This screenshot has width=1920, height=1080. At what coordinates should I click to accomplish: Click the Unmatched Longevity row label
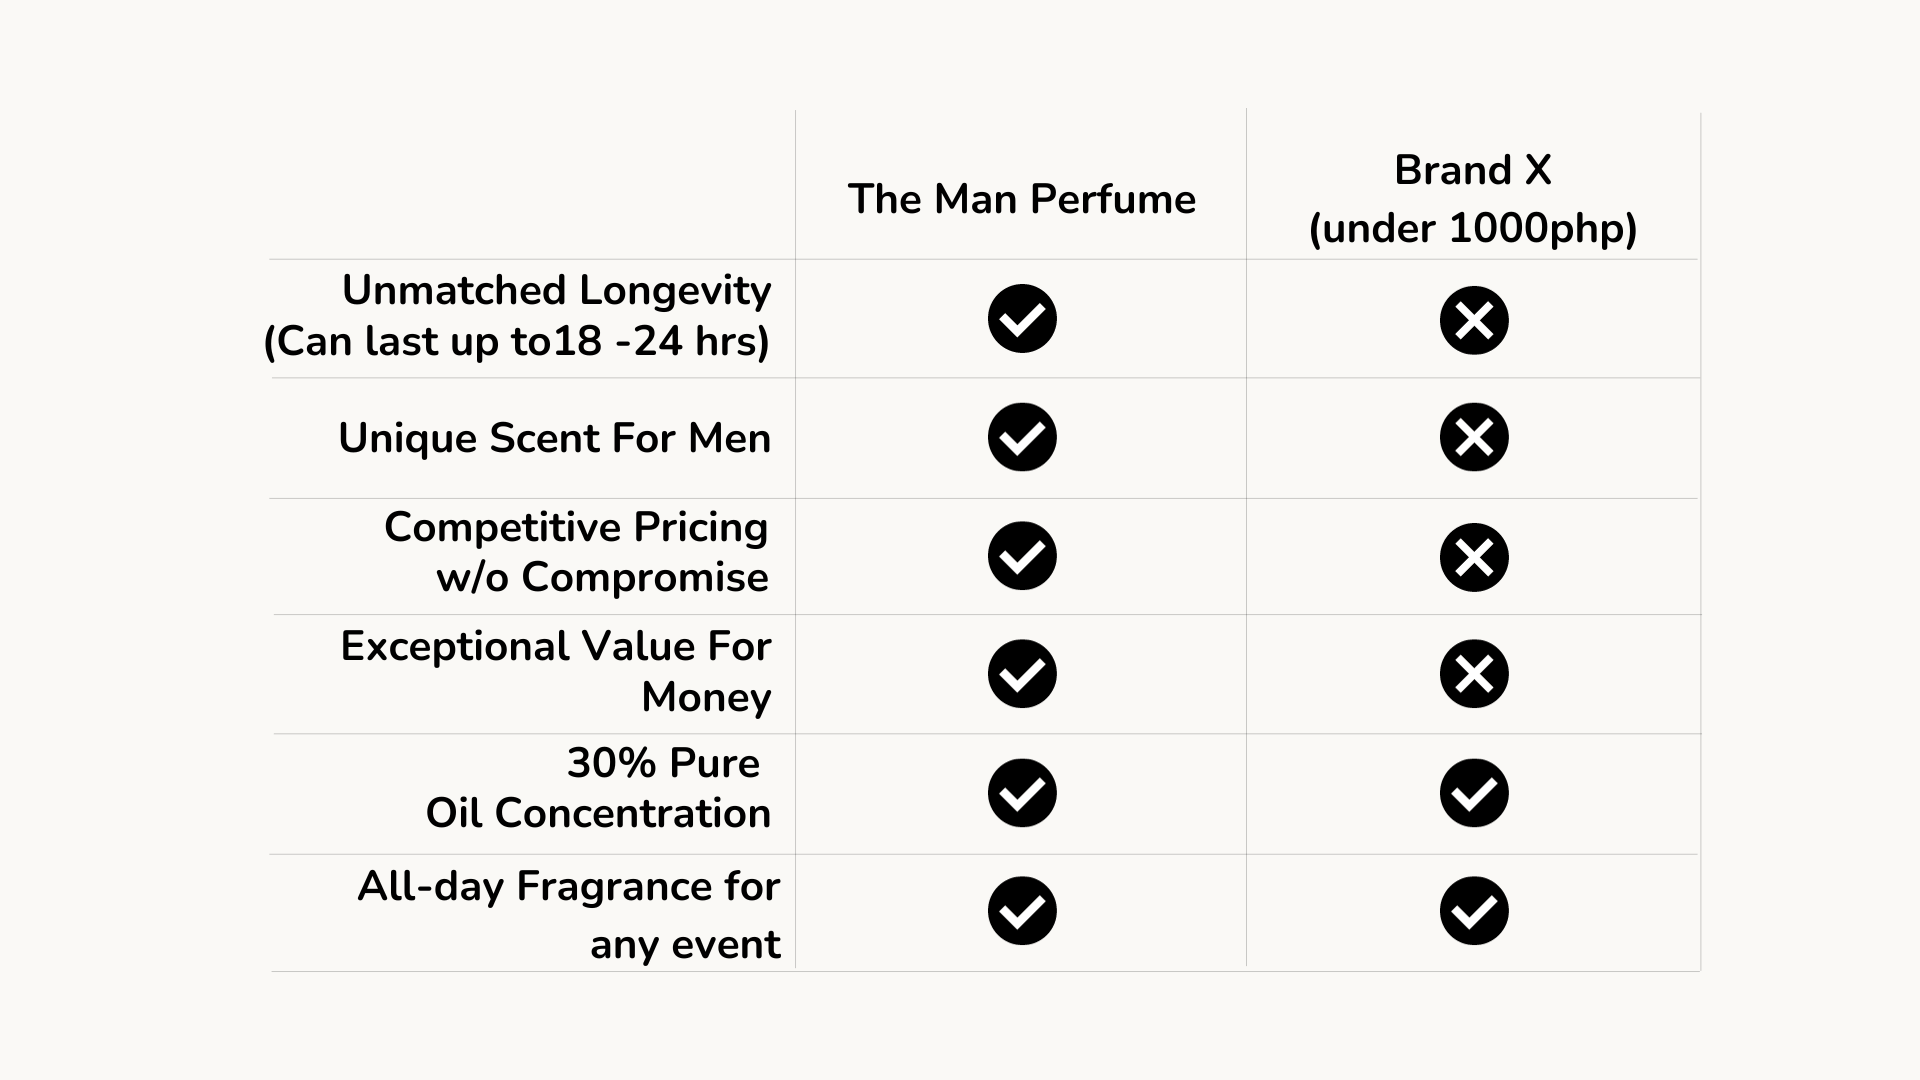tap(518, 316)
